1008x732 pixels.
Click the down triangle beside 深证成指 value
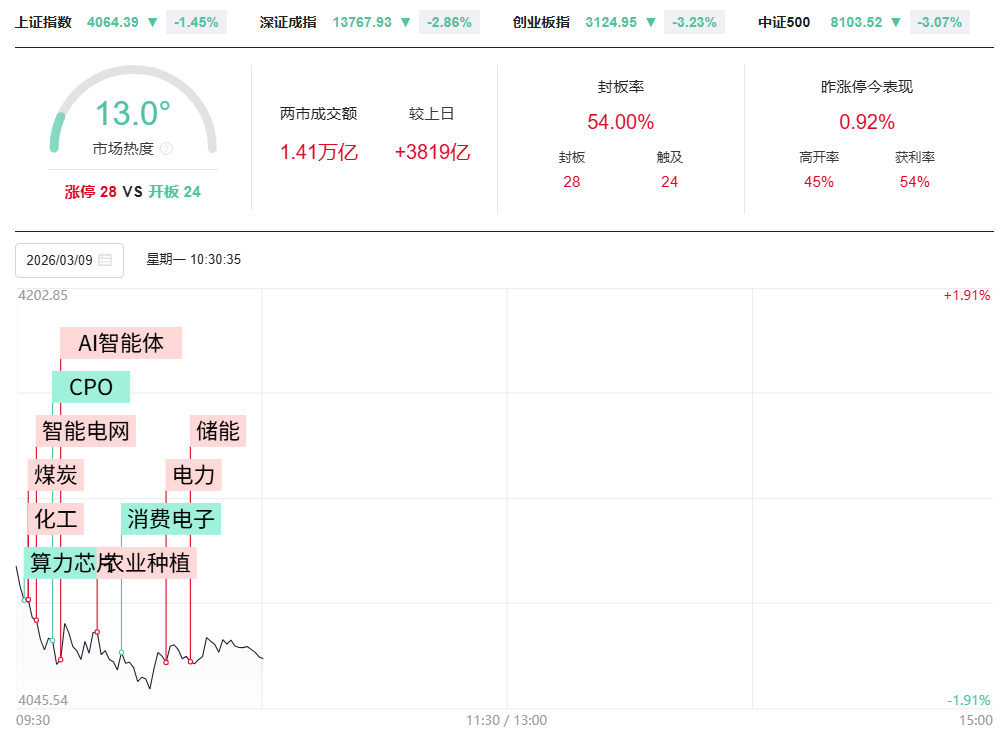pyautogui.click(x=408, y=22)
